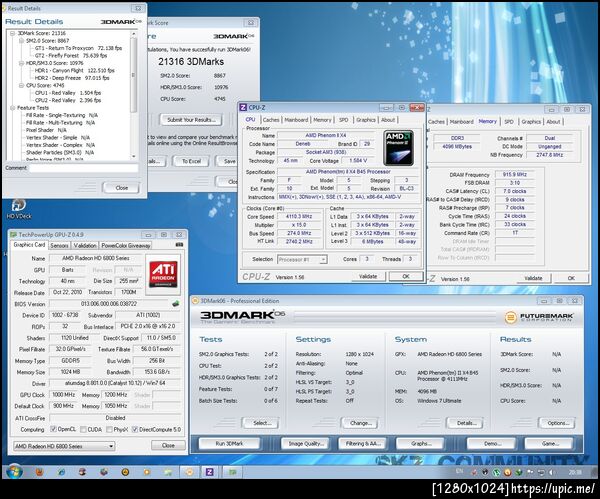Screen dimensions: 600x499
Task: Click the 3DMark06 title bar icon
Action: (195, 301)
